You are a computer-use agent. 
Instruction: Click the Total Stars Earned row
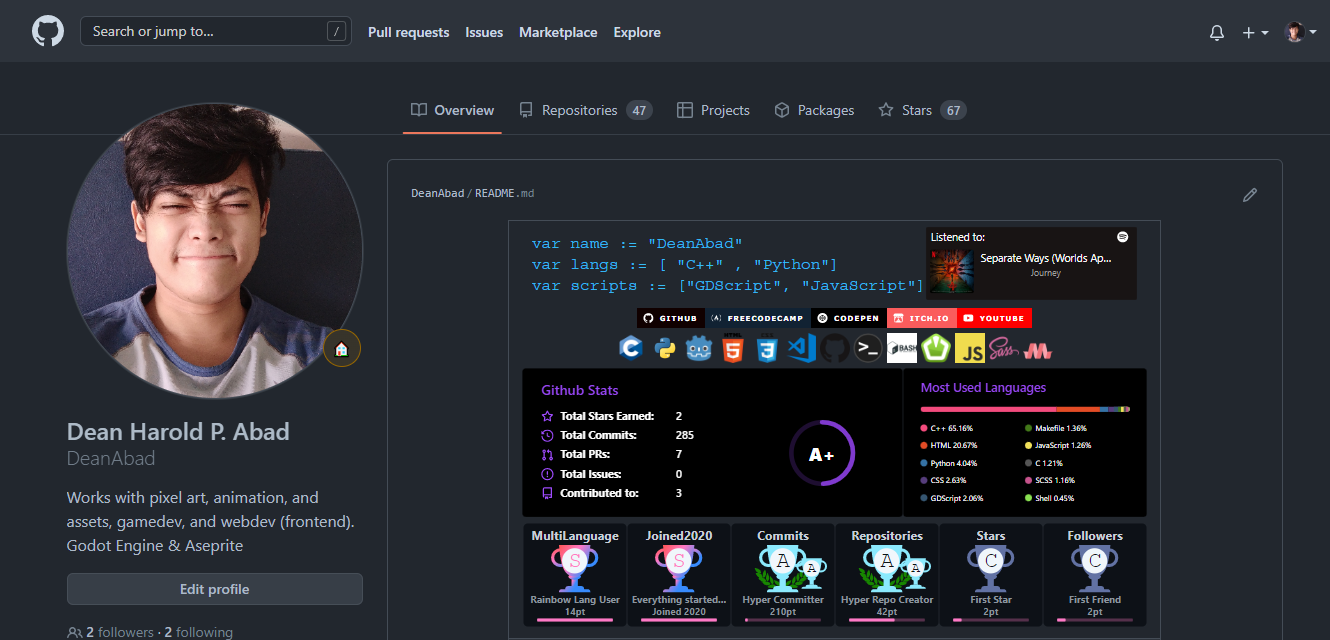click(x=612, y=416)
